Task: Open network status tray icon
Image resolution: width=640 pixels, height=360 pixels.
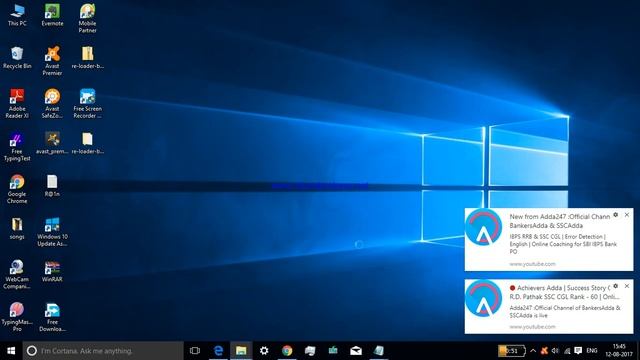Action: 567,351
